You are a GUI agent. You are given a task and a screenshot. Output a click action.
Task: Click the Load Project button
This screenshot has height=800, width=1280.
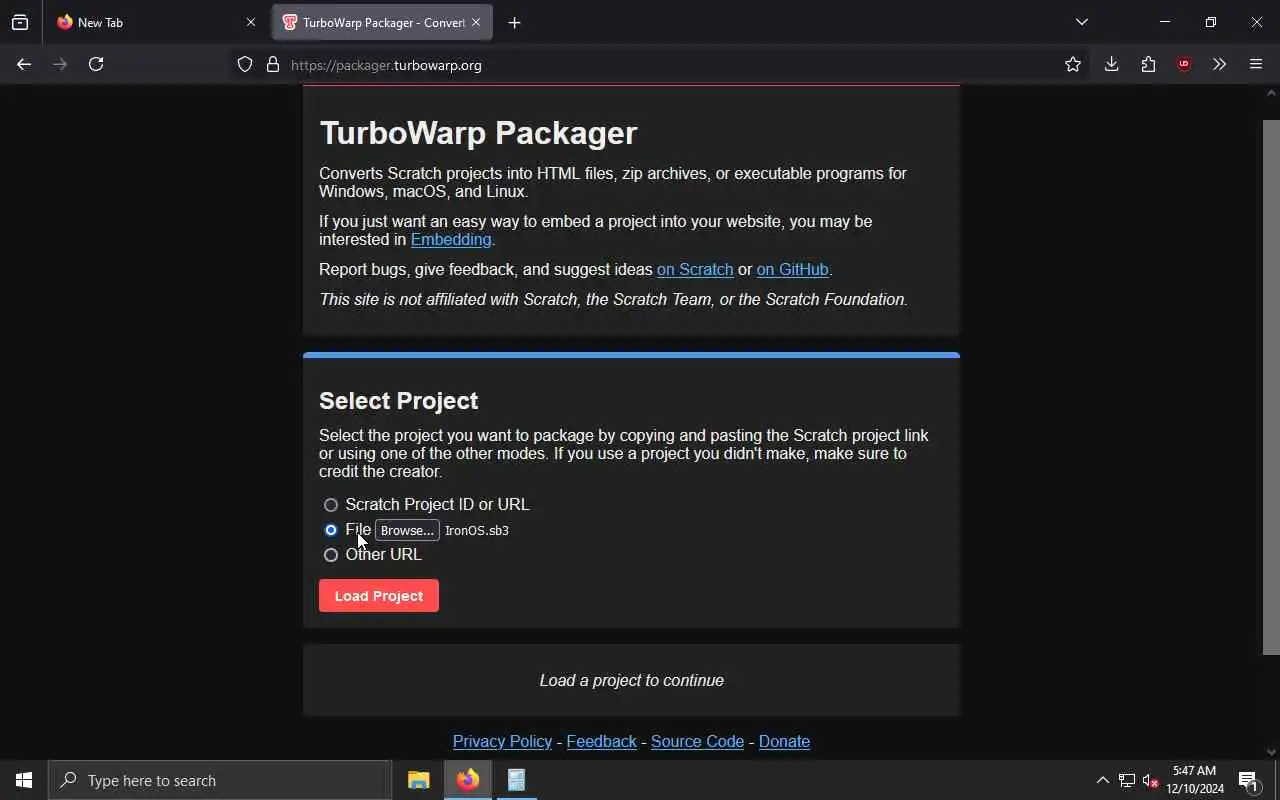[x=379, y=596]
